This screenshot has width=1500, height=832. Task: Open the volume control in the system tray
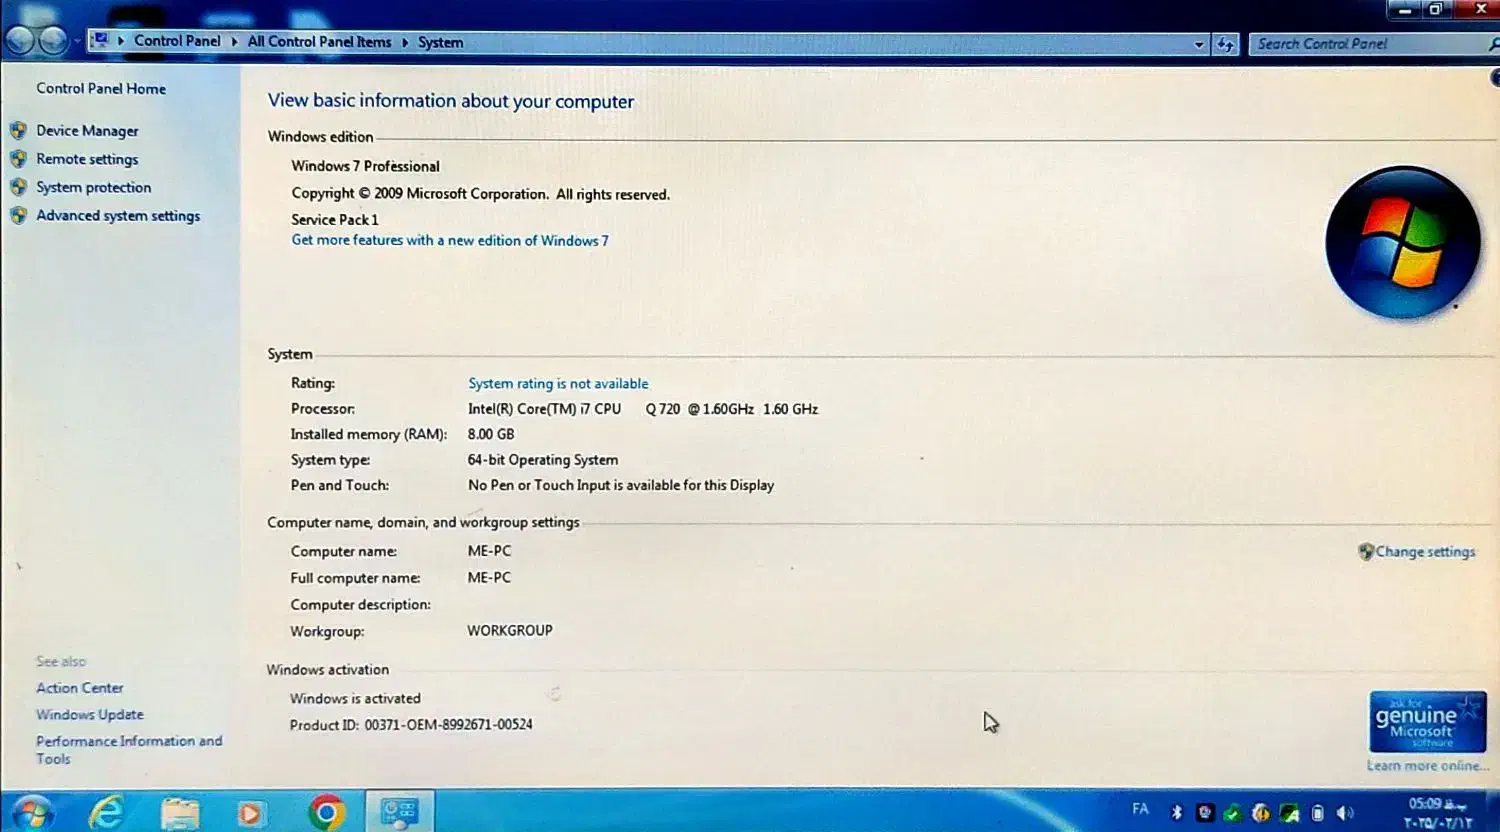coord(1345,812)
